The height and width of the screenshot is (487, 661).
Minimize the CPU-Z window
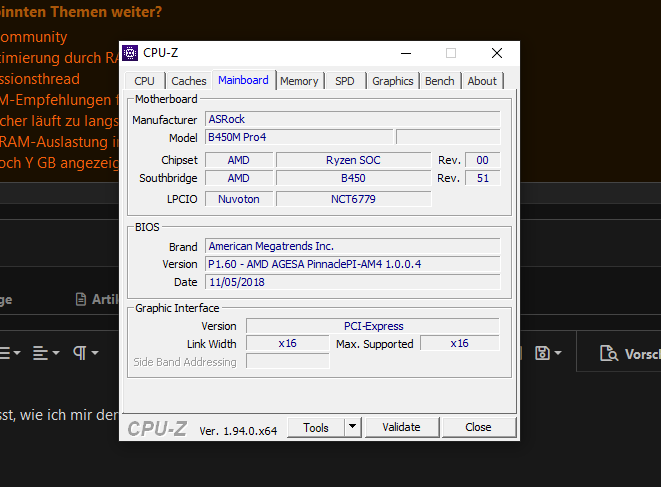[406, 53]
